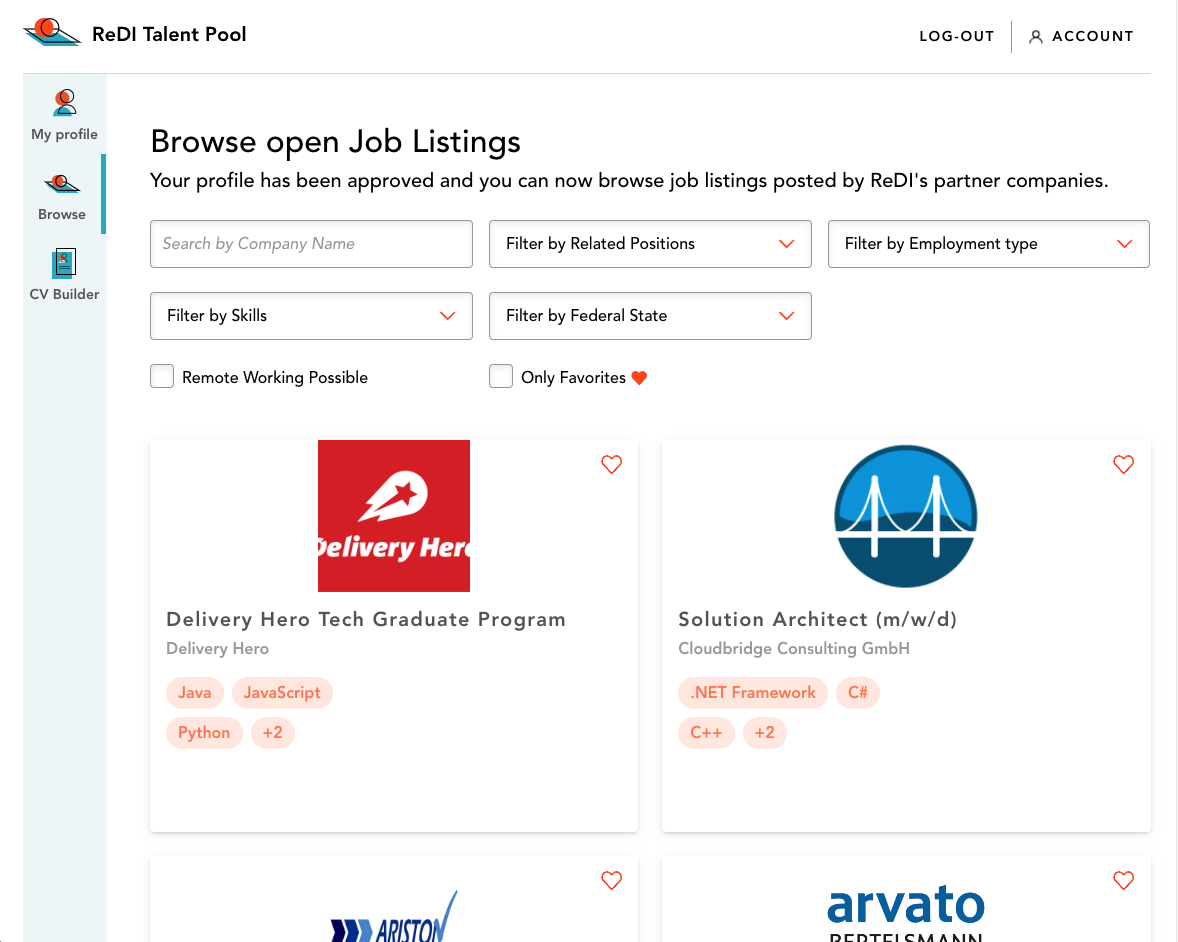The width and height of the screenshot is (1178, 942).
Task: Favorite the Solution Architect listing heart
Action: pos(1123,464)
